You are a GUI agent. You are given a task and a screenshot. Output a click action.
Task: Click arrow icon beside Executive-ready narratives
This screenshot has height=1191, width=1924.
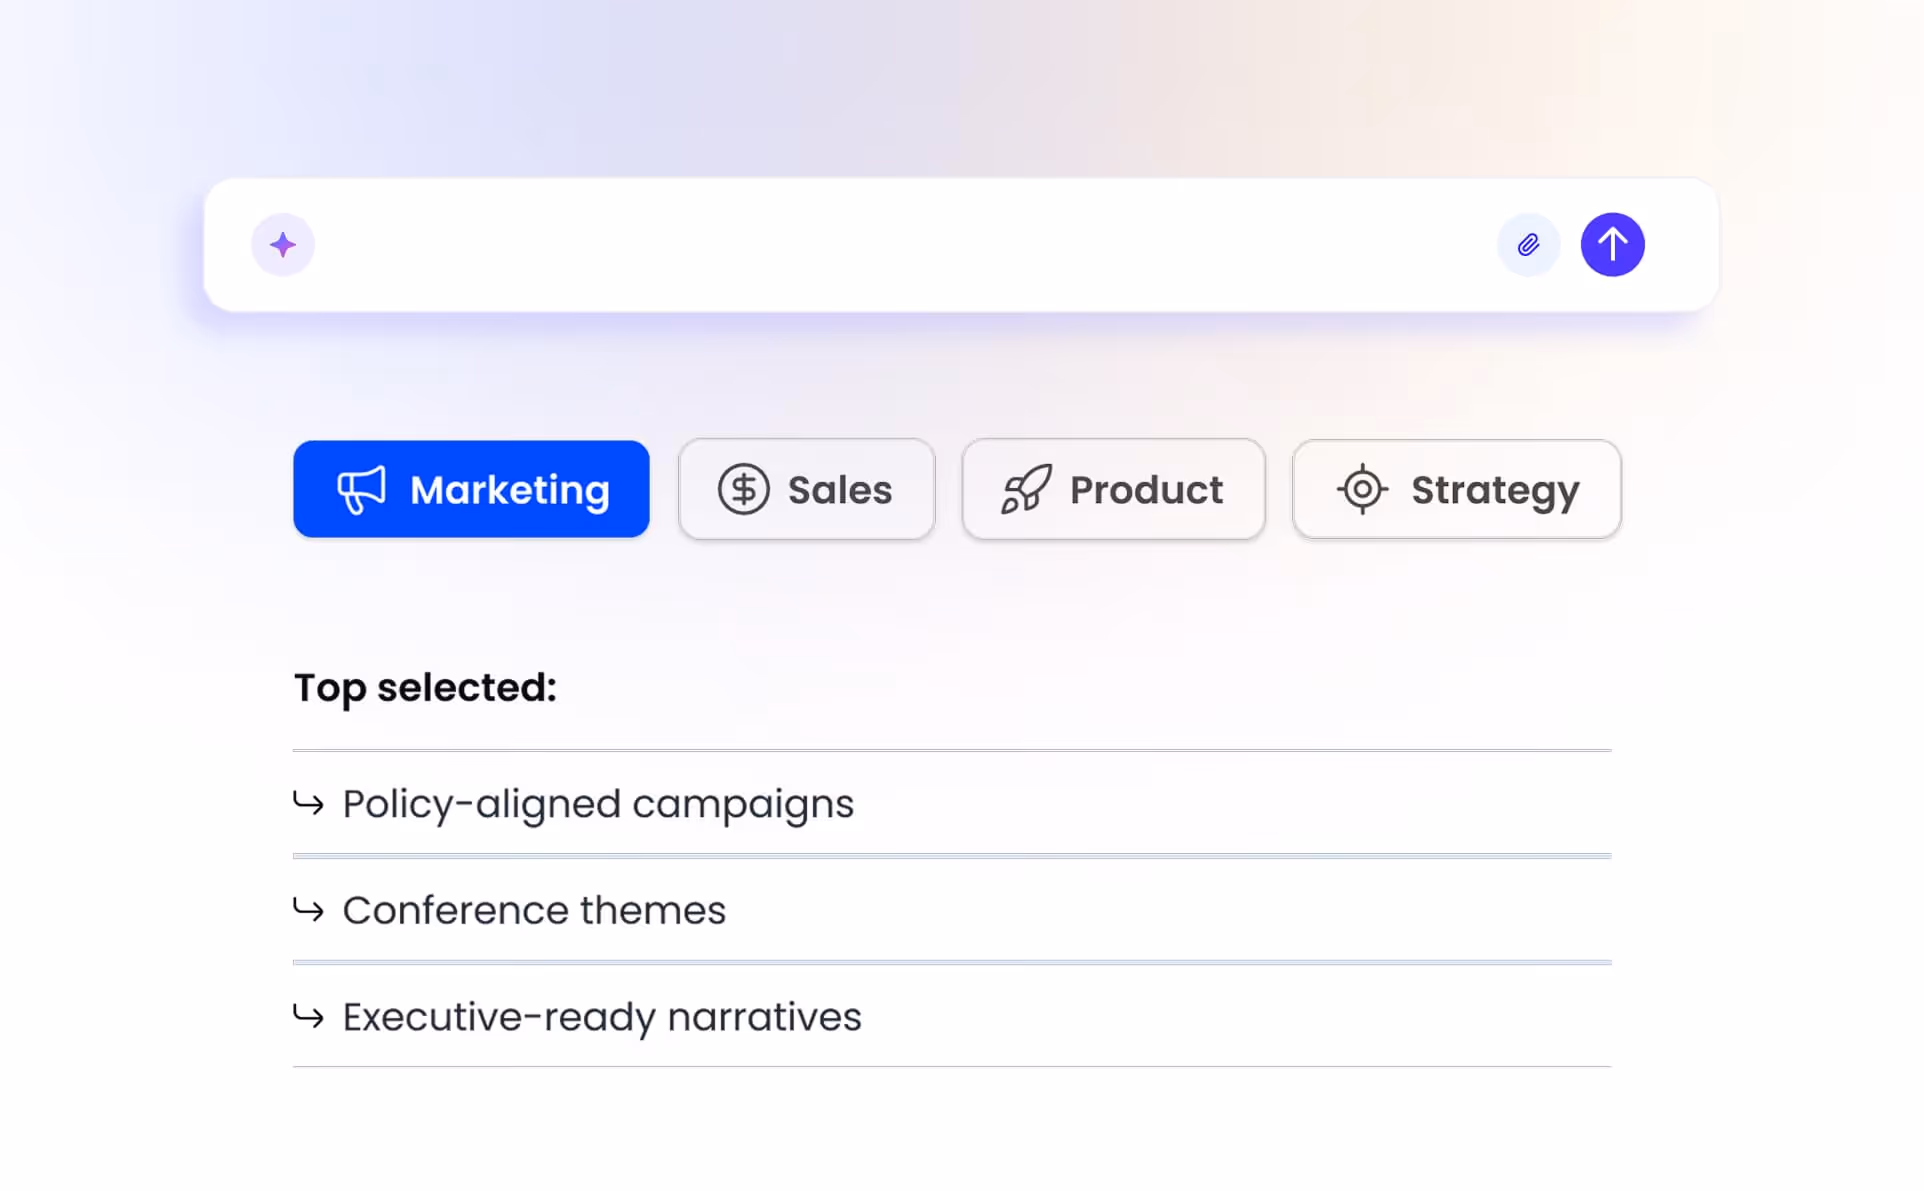click(x=308, y=1017)
